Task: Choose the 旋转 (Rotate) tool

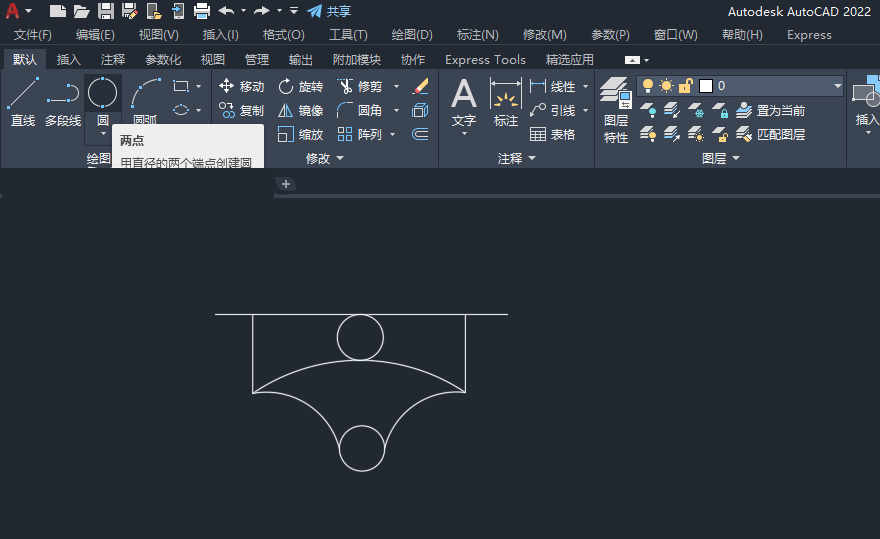Action: (x=300, y=86)
